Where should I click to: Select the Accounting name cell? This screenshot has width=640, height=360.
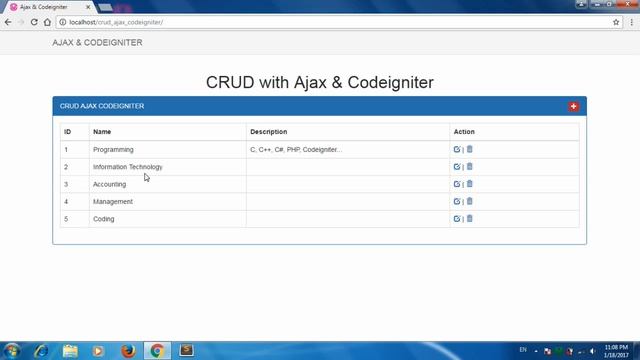tap(168, 184)
